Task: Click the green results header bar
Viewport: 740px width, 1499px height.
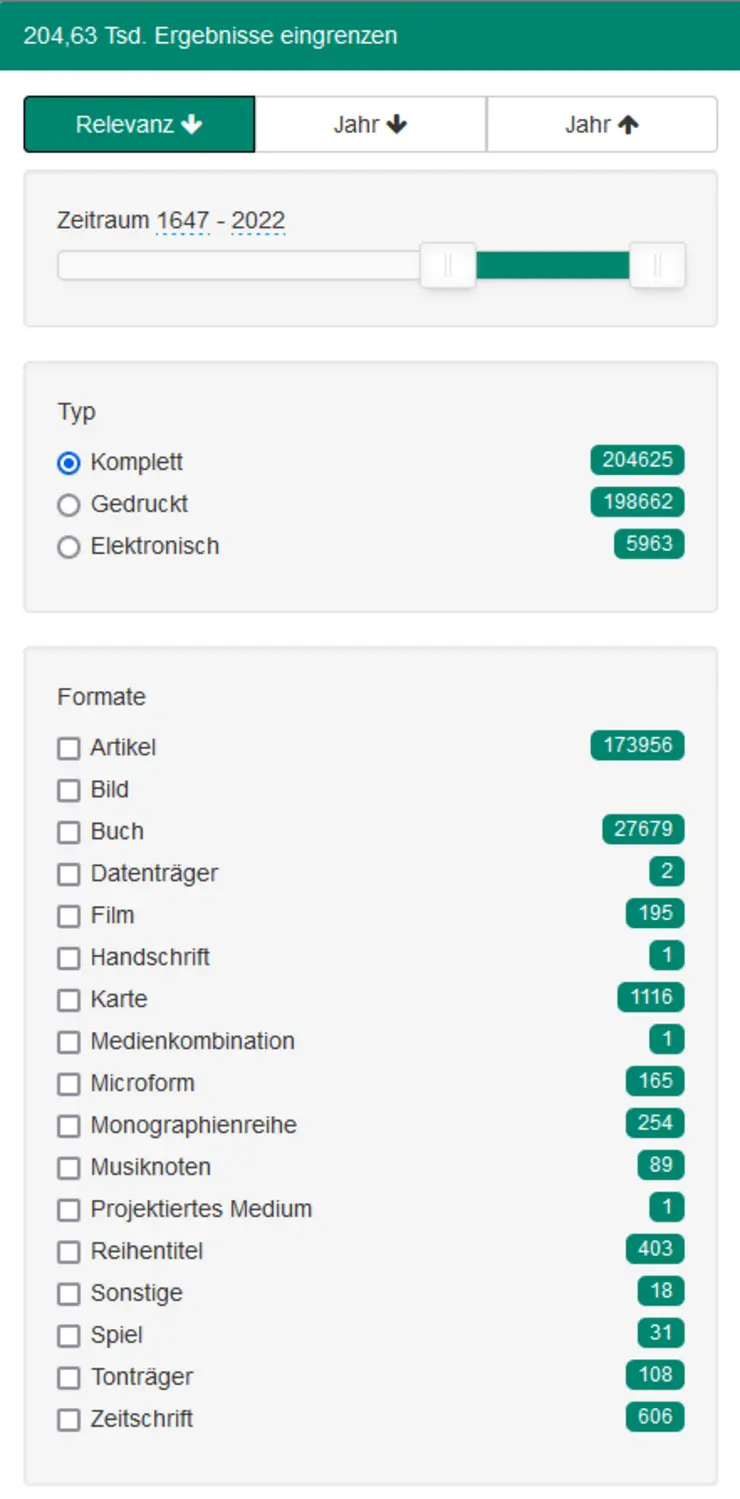Action: point(370,36)
